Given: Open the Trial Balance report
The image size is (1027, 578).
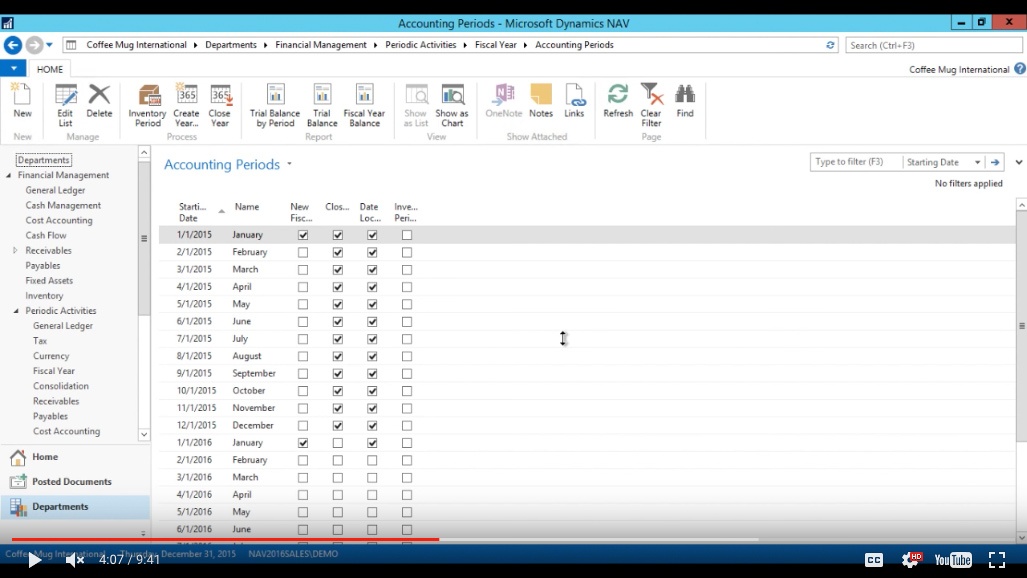Looking at the screenshot, I should (x=322, y=105).
